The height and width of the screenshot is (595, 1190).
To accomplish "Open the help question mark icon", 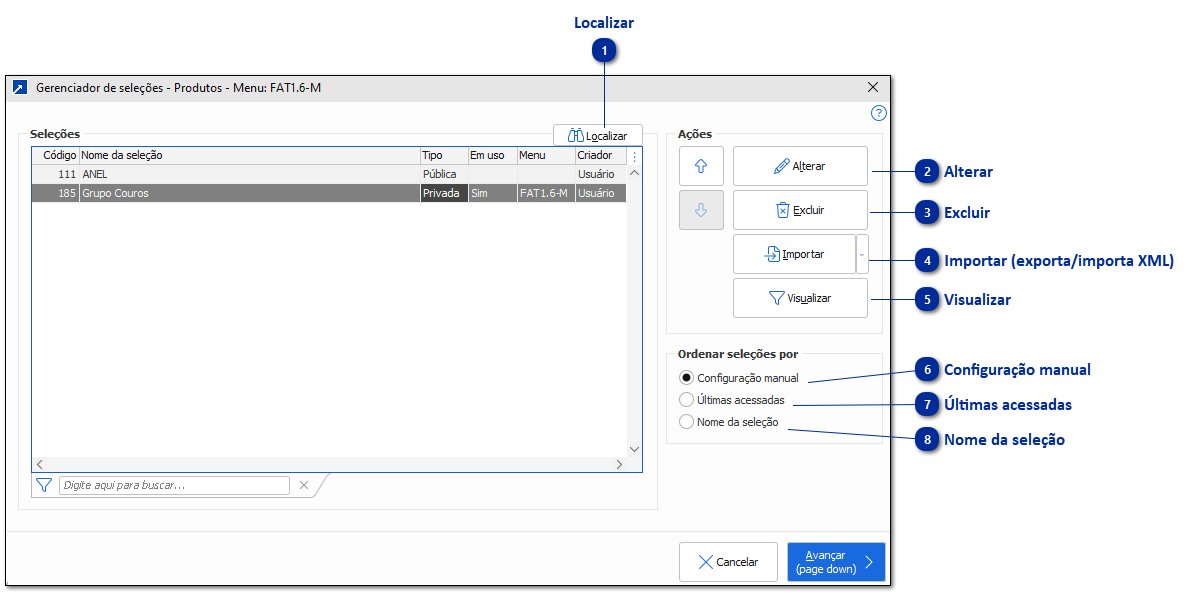I will pyautogui.click(x=878, y=114).
